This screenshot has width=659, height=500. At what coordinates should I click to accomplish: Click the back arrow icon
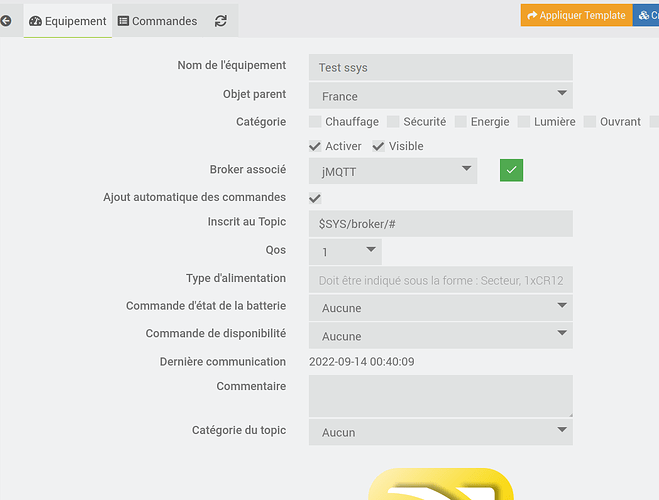coord(5,20)
